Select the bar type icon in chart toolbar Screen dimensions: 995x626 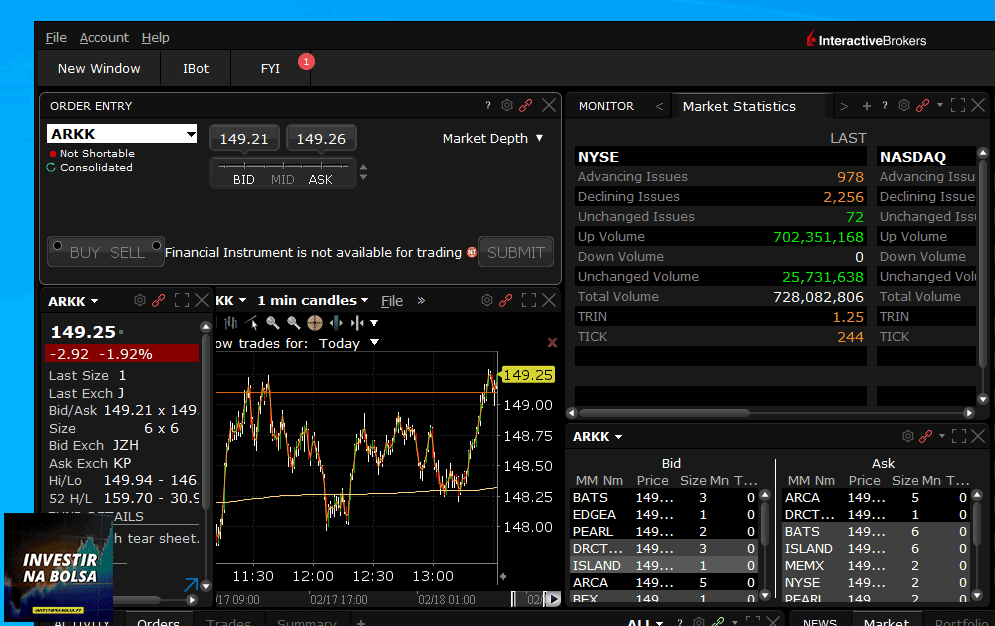click(x=231, y=323)
